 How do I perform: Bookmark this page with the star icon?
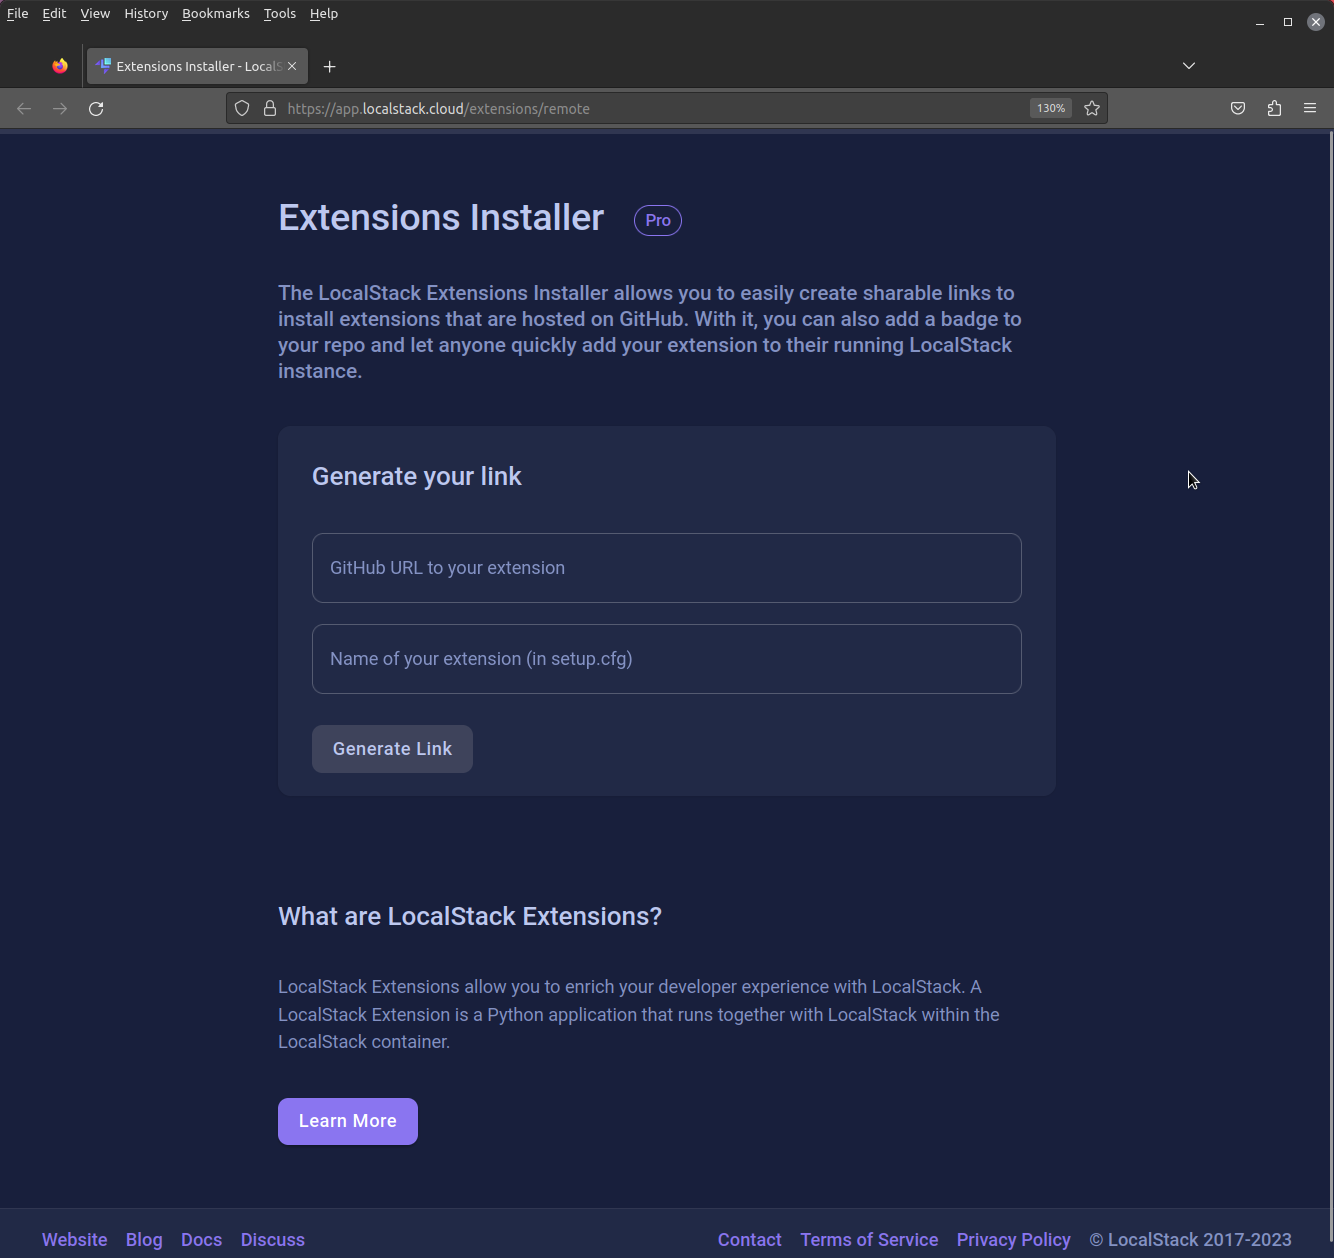[x=1091, y=108]
